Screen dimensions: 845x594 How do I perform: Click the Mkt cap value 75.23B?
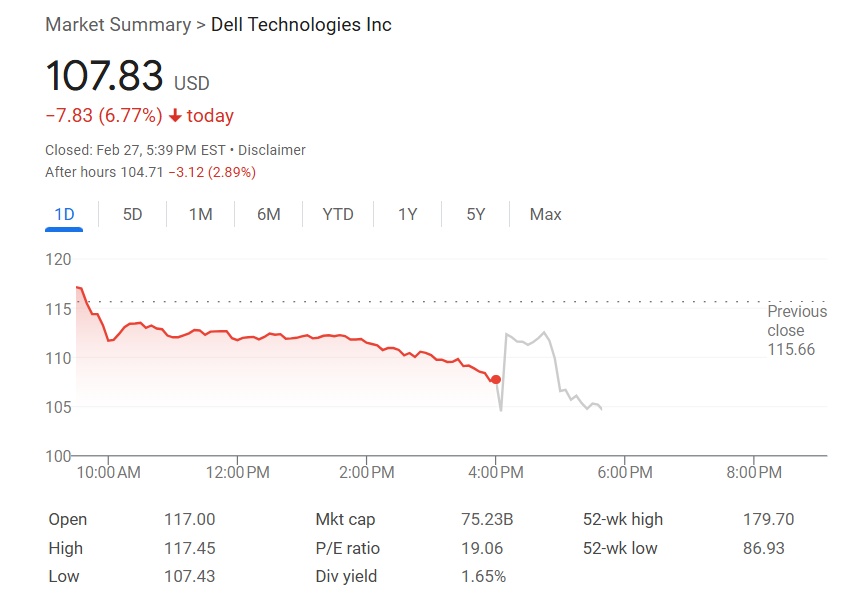[486, 519]
